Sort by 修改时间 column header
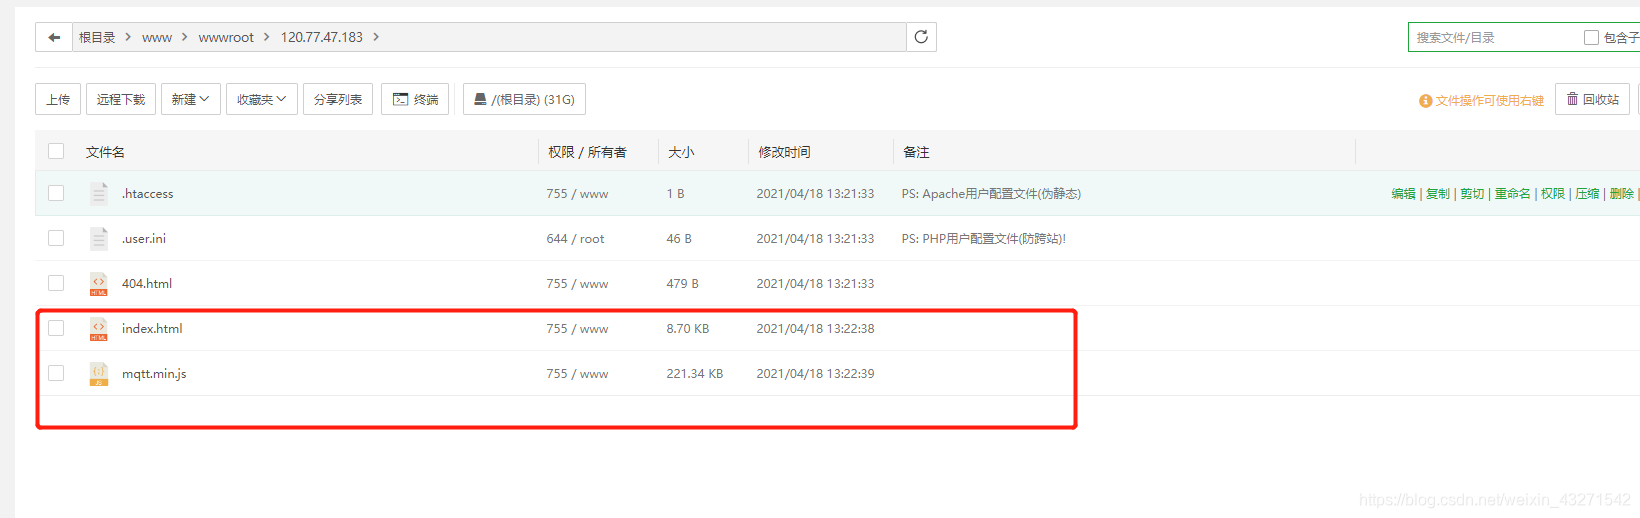The image size is (1640, 518). pyautogui.click(x=784, y=152)
